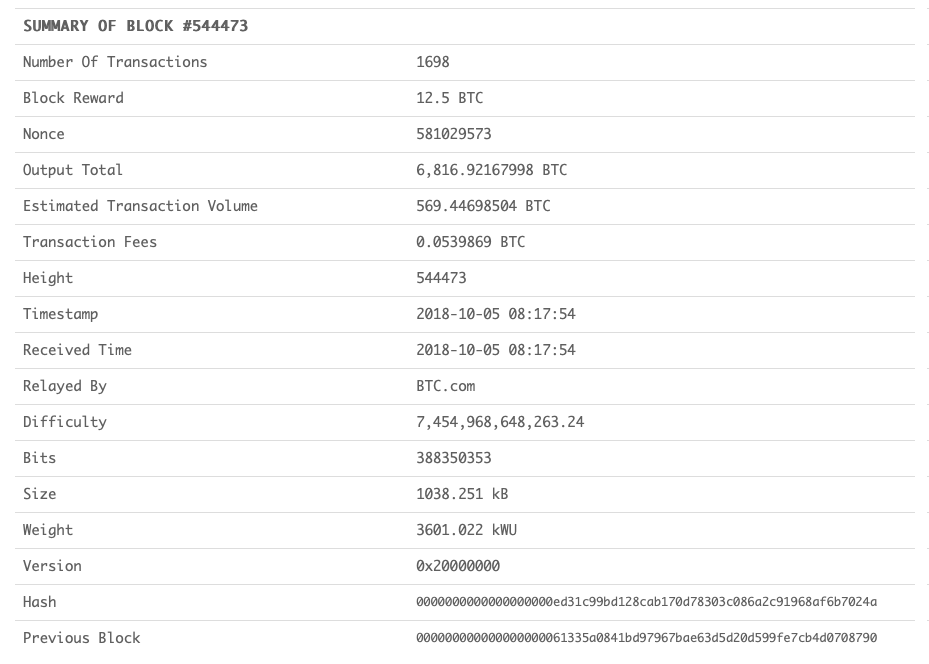
Task: Select the Summary of Block #544473 heading
Action: 135,26
